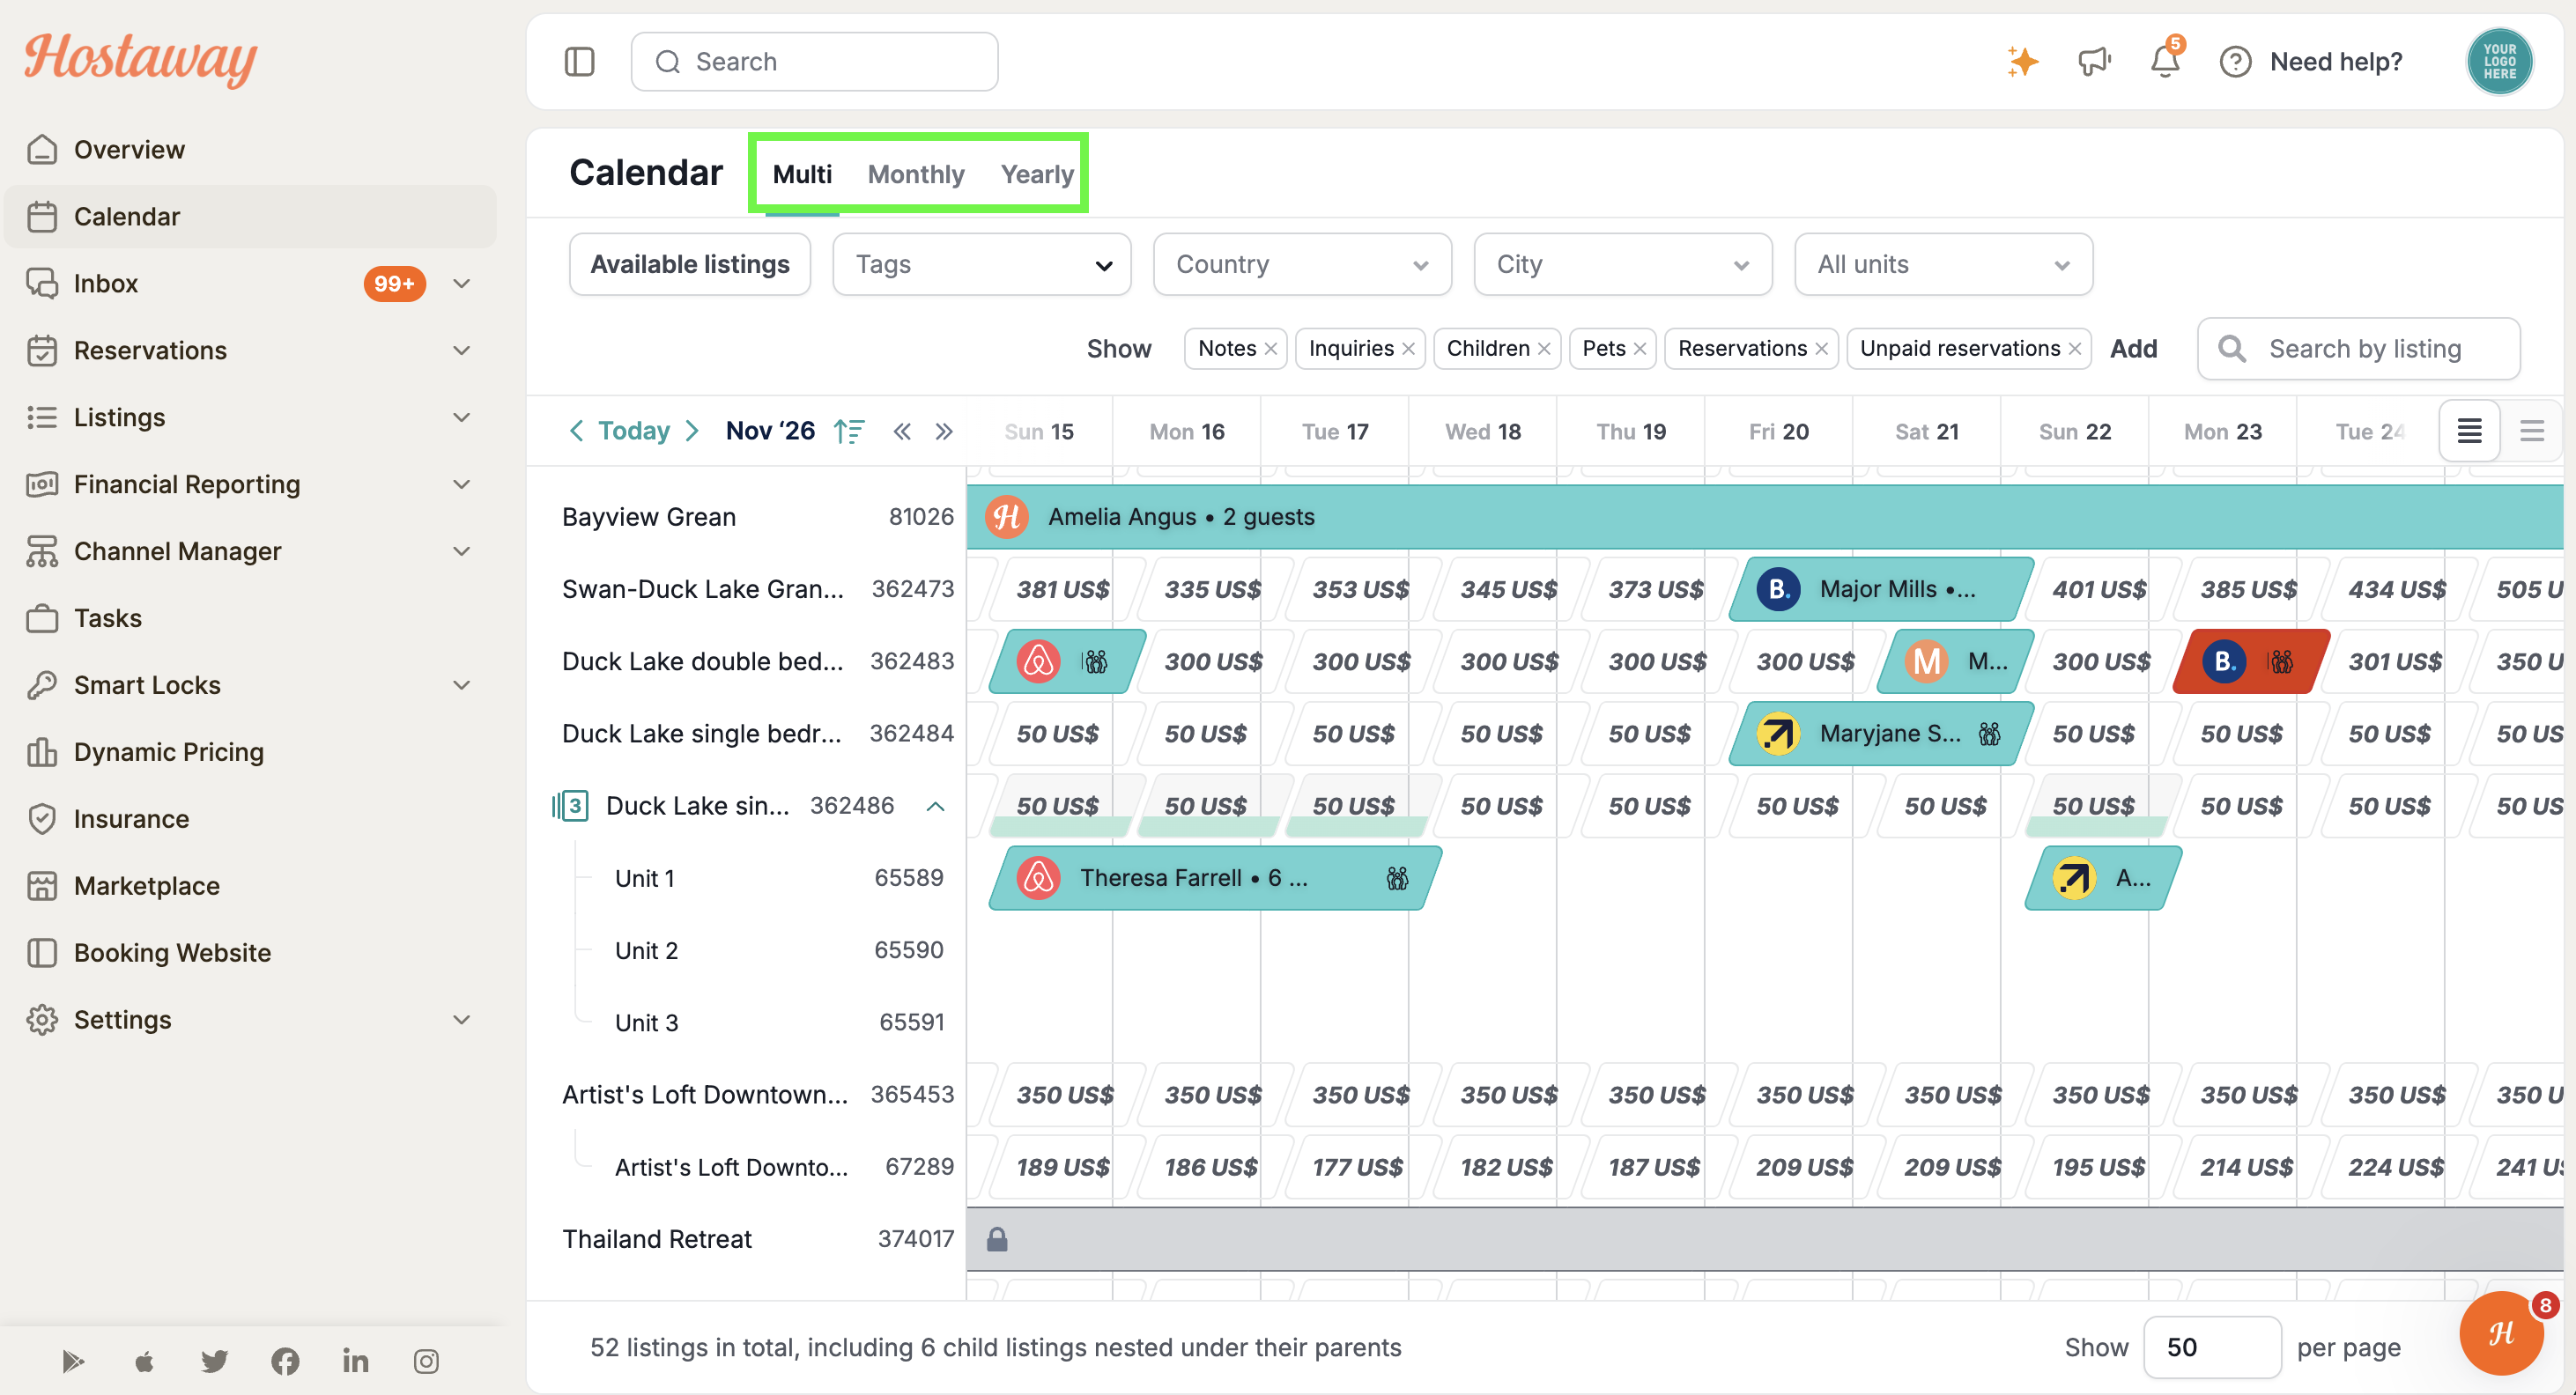Remove the Pets filter chip
2576x1395 pixels.
1640,349
